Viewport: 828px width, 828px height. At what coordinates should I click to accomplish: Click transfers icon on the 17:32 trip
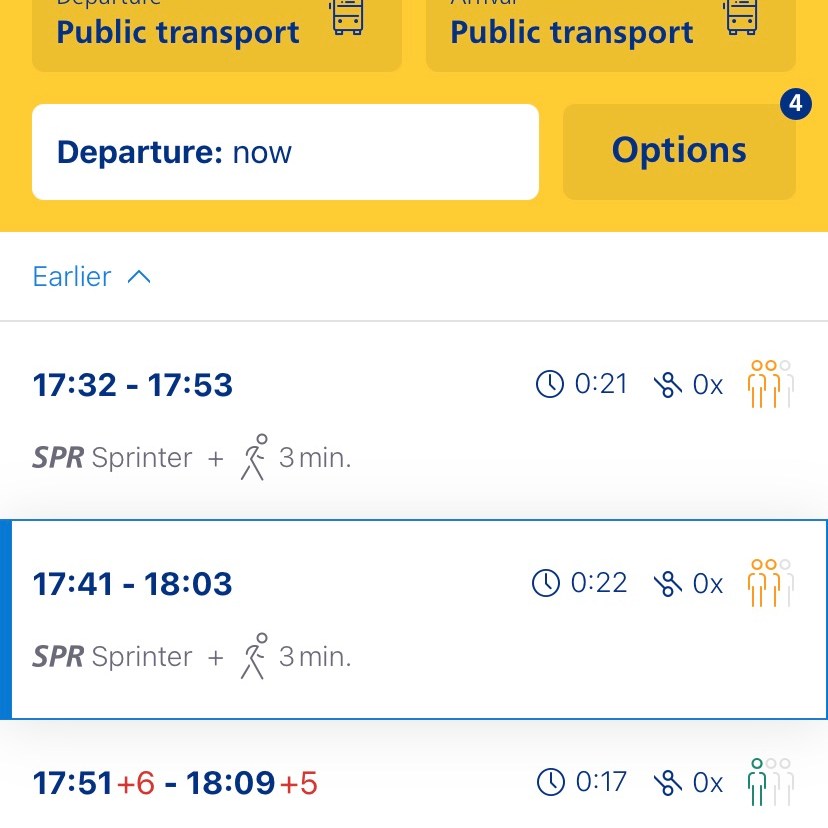667,385
